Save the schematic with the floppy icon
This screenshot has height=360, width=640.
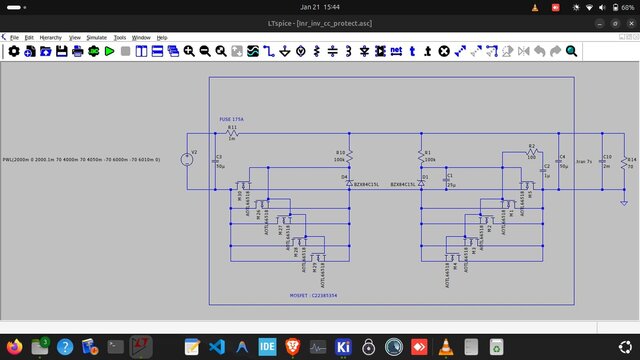pos(62,51)
